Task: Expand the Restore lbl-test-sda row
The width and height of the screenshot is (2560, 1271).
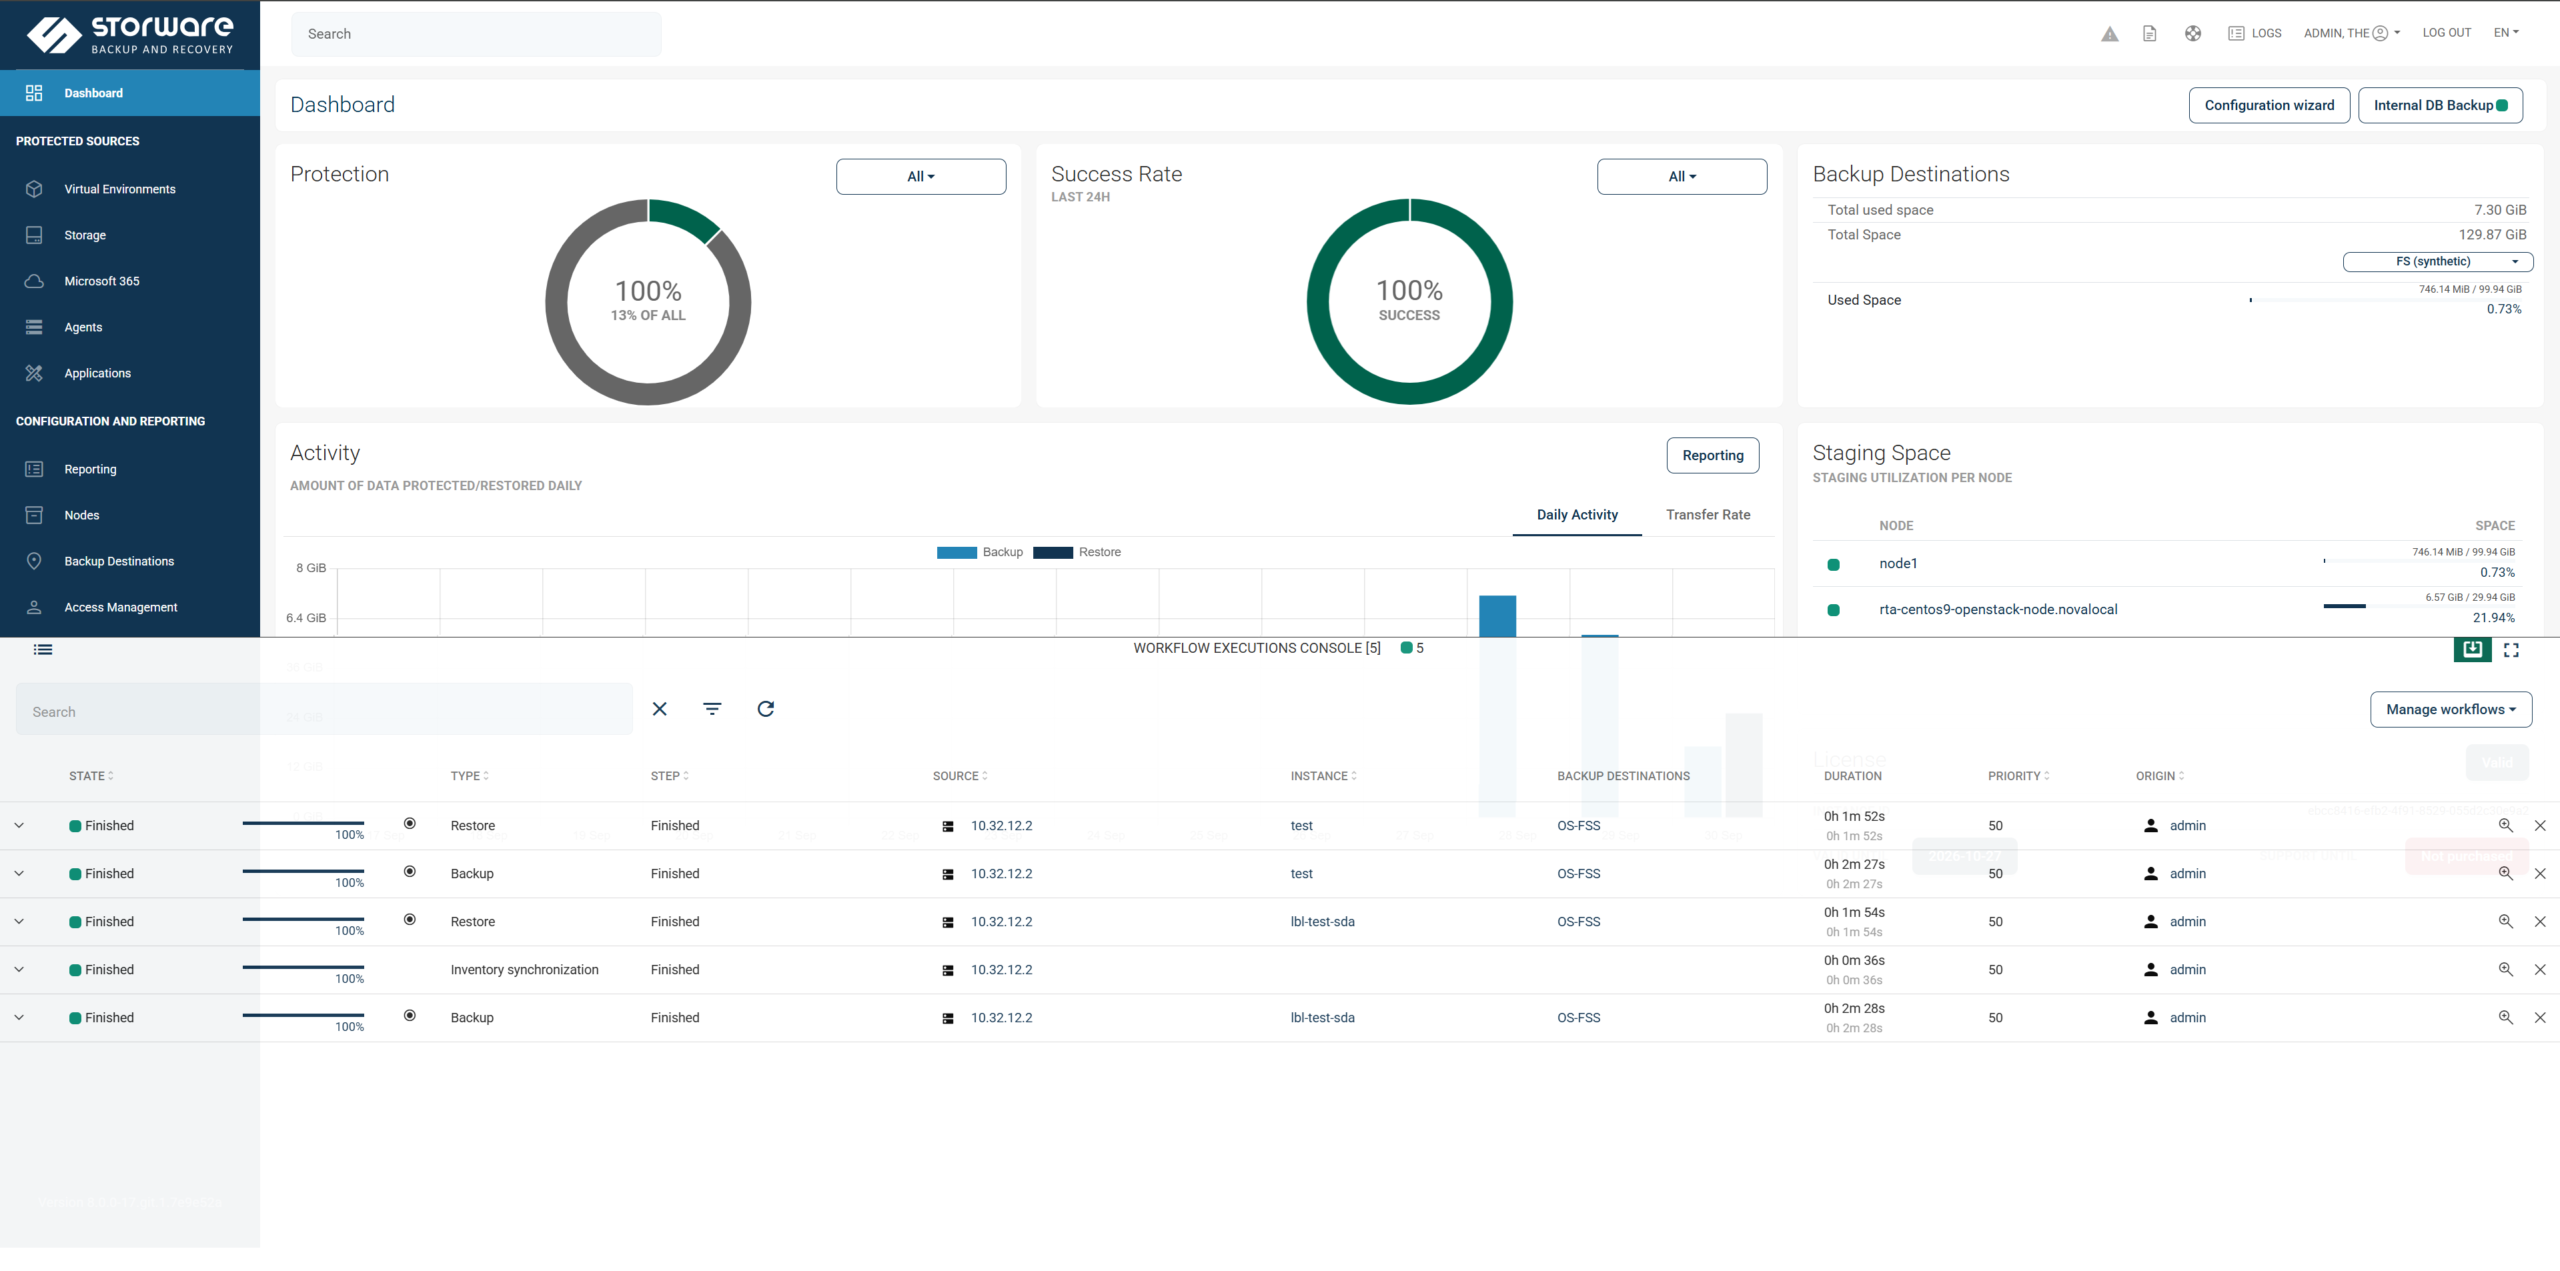Action: (x=19, y=922)
